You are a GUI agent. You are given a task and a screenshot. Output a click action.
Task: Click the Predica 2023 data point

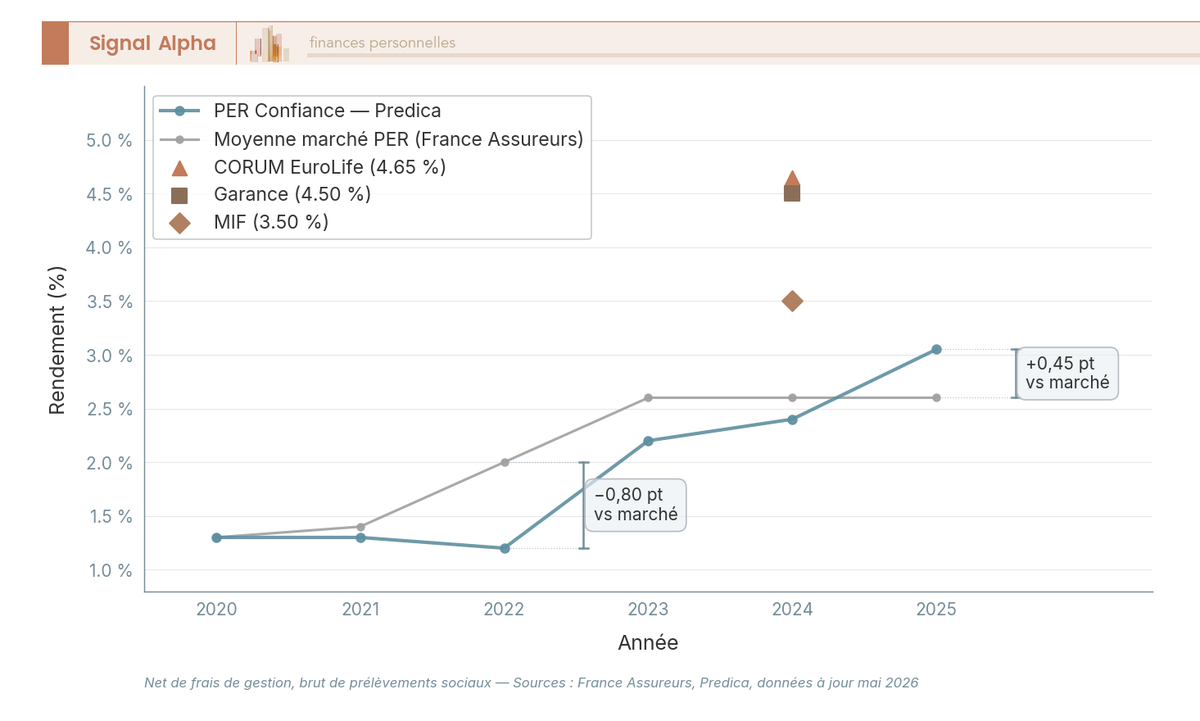coord(648,441)
